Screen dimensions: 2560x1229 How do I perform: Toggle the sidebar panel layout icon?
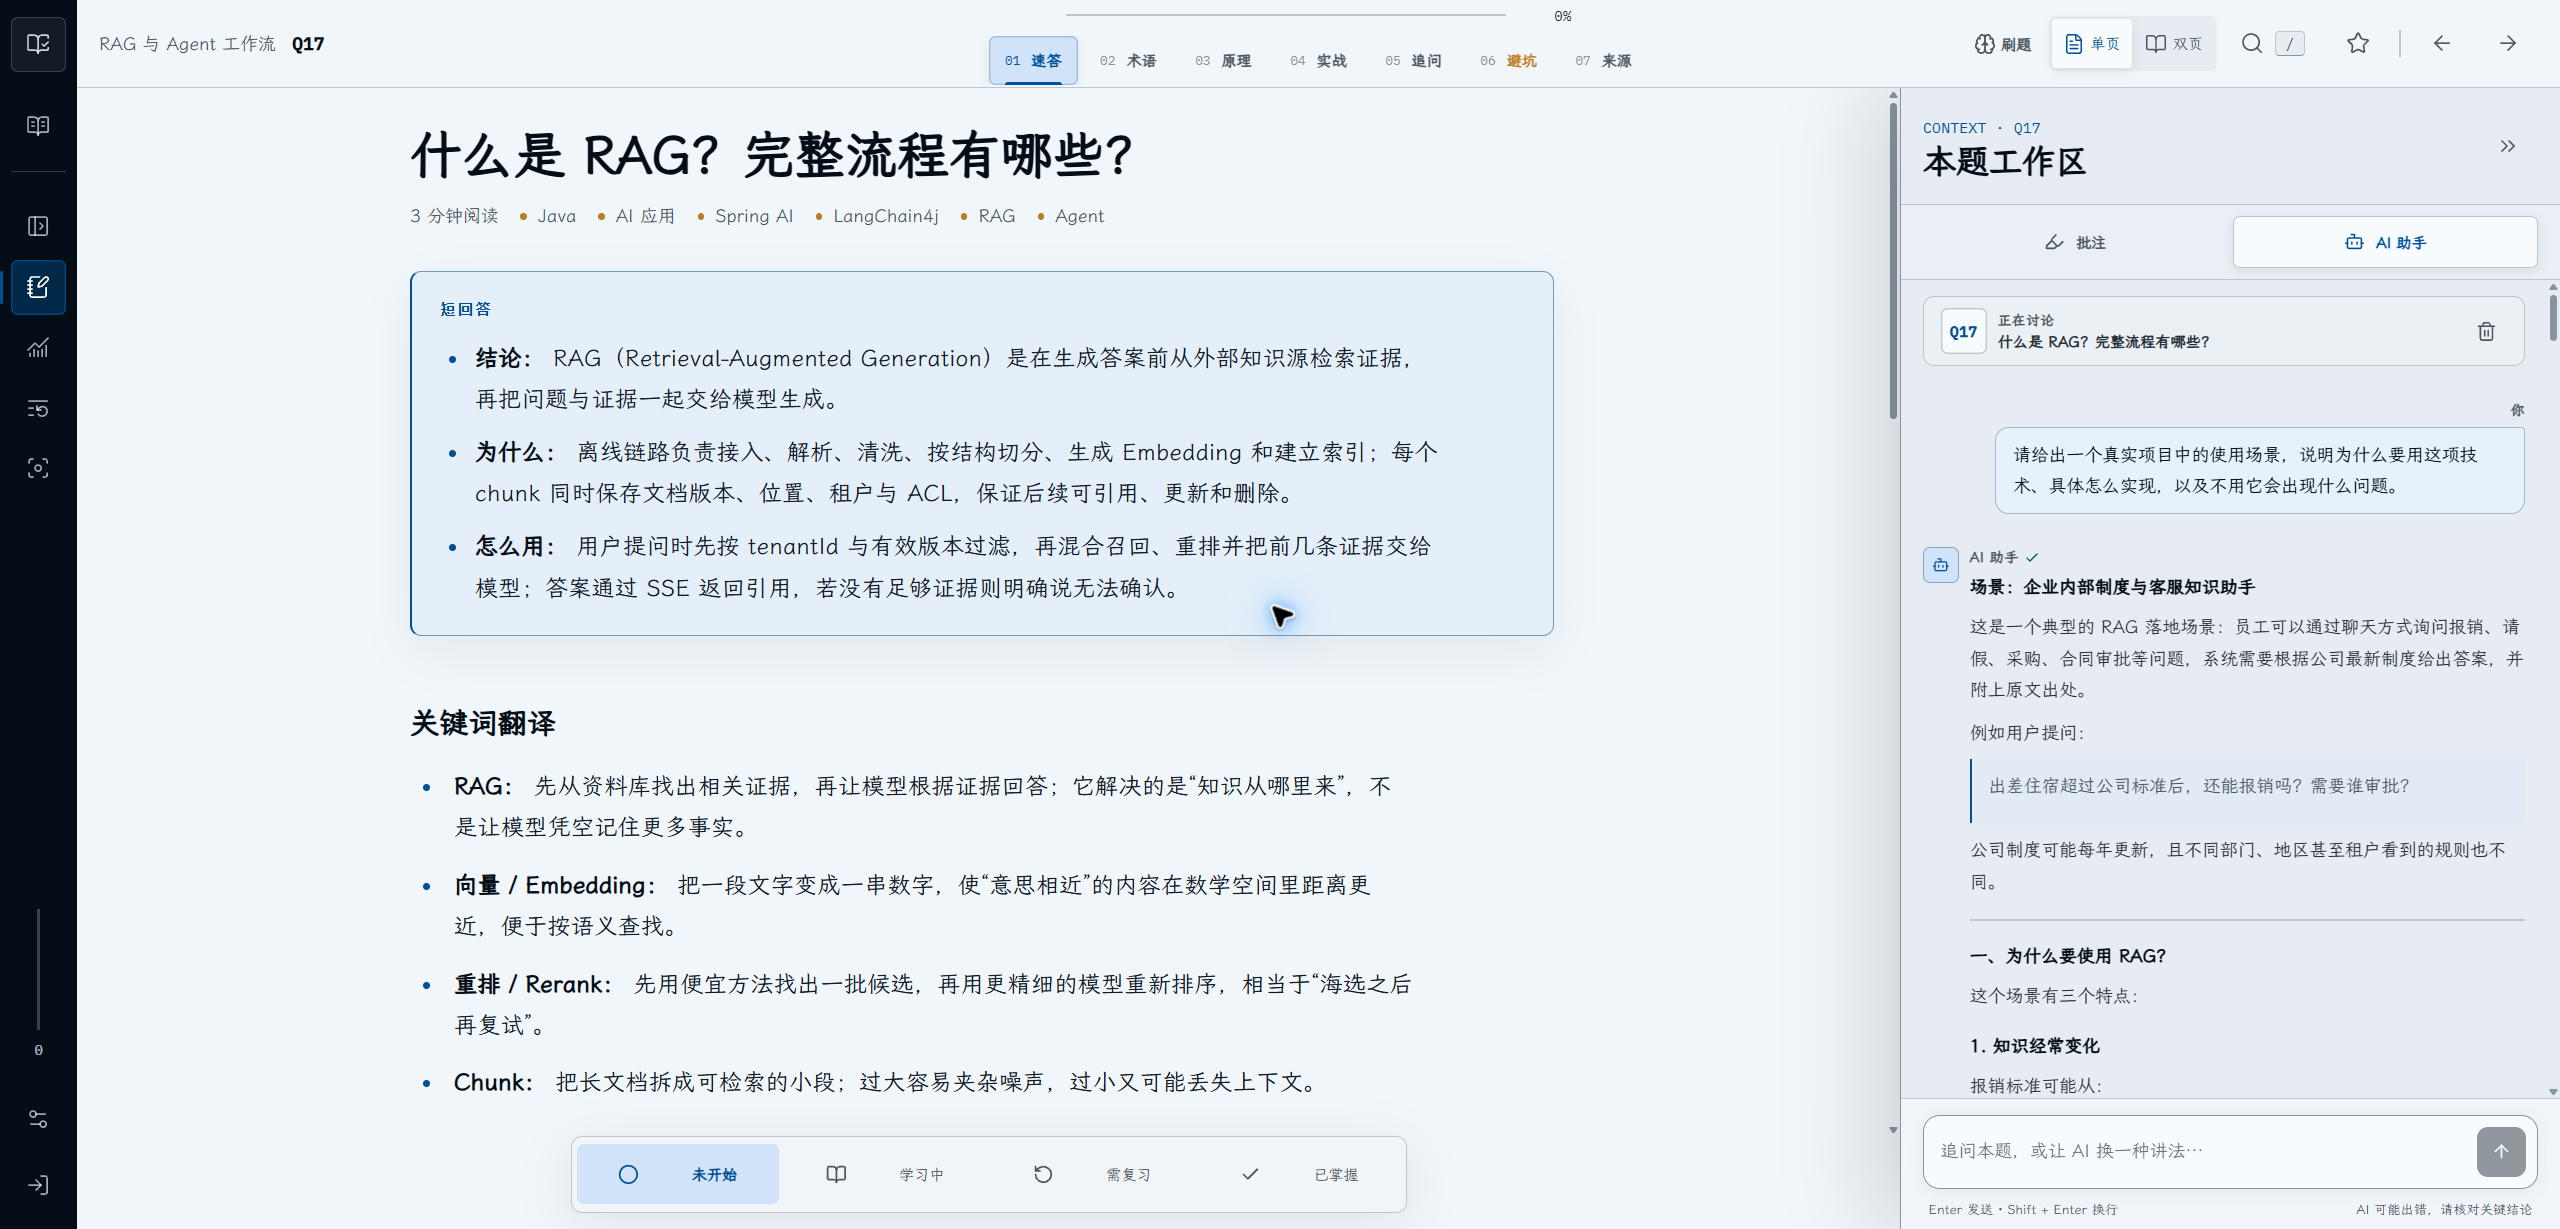pyautogui.click(x=38, y=226)
